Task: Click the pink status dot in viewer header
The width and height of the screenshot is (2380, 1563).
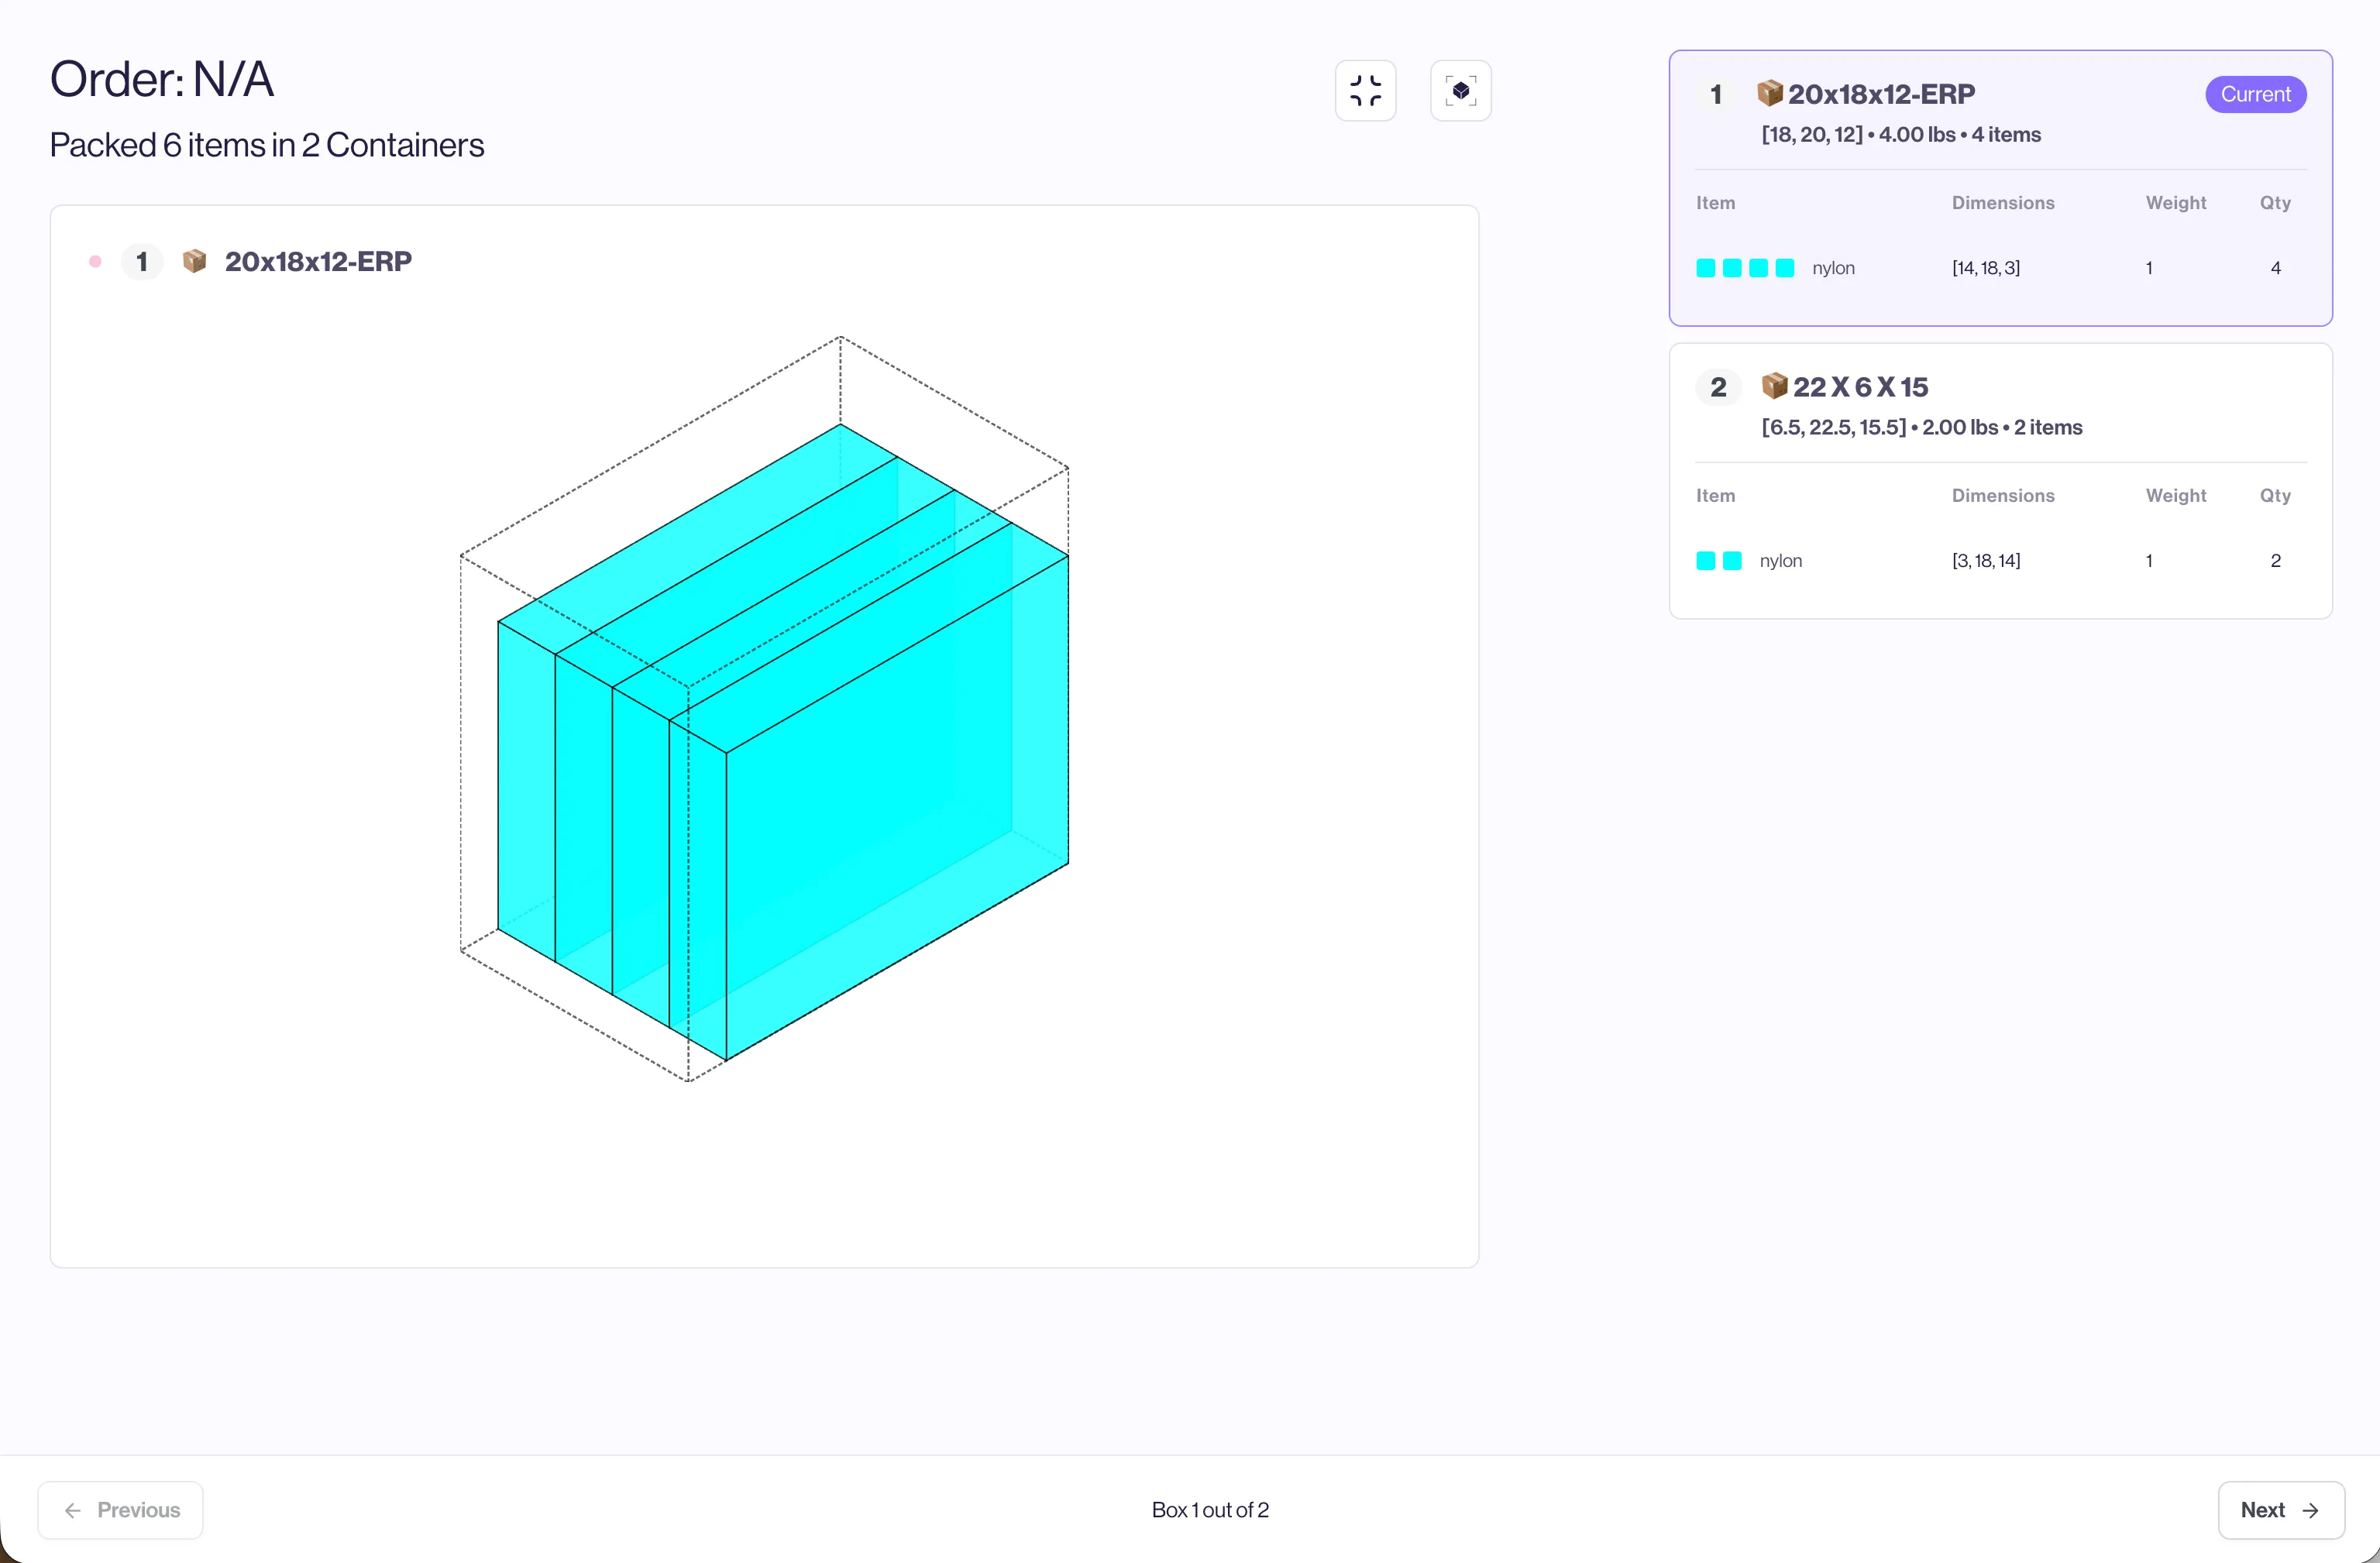Action: (x=95, y=261)
